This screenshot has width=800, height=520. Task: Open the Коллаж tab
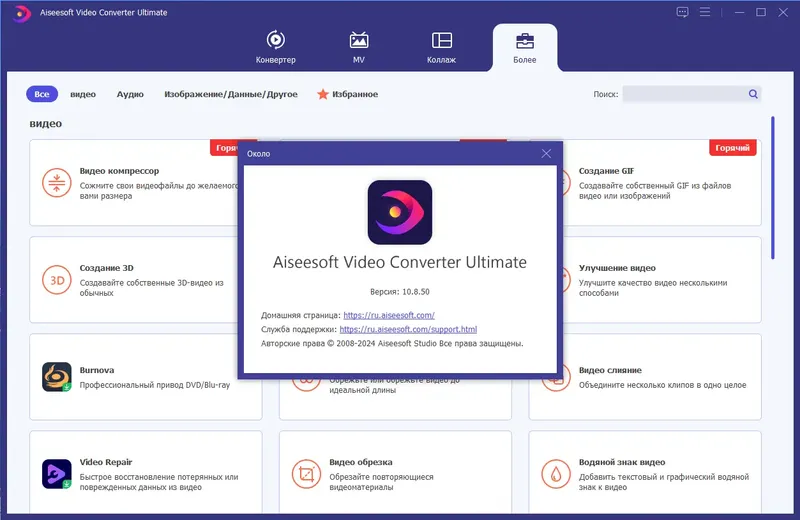pos(441,47)
